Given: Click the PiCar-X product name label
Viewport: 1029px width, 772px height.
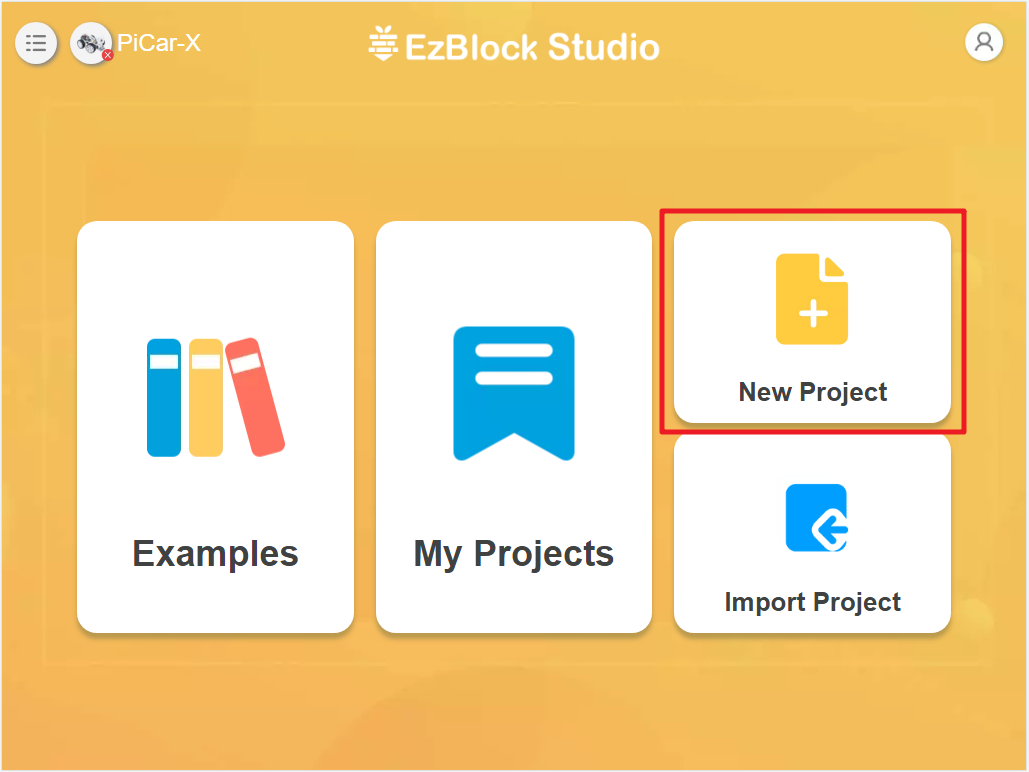Looking at the screenshot, I should [x=159, y=43].
